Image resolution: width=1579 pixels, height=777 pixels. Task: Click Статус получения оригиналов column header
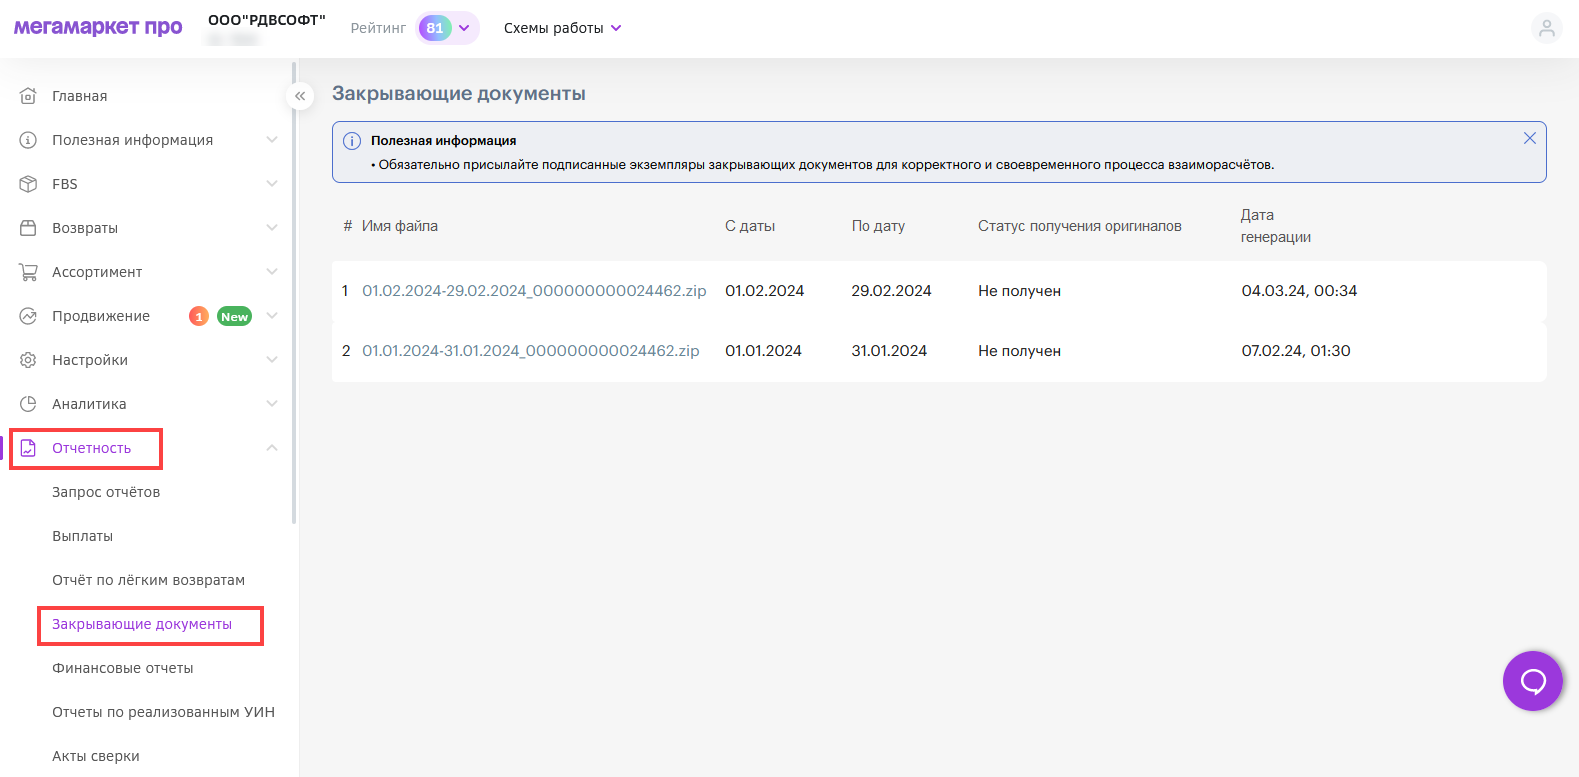[x=1080, y=226]
